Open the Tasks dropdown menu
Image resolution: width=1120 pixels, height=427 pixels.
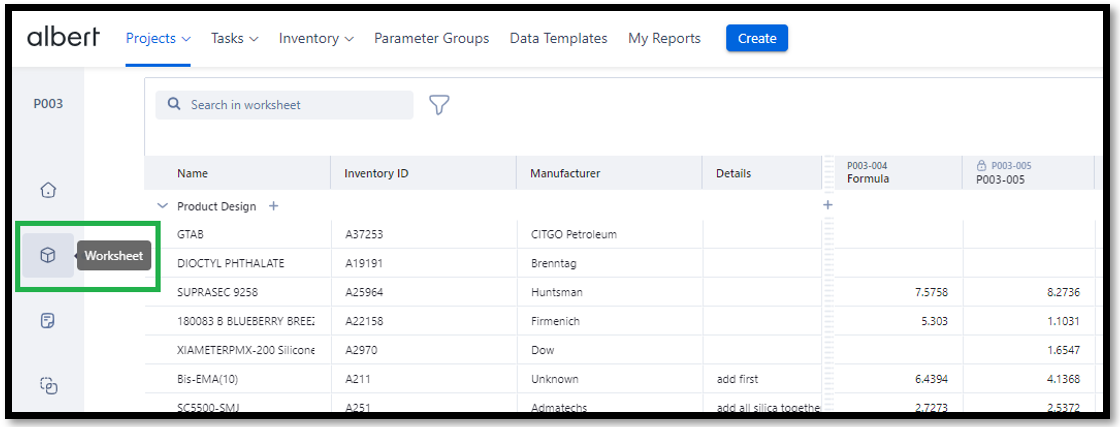234,39
